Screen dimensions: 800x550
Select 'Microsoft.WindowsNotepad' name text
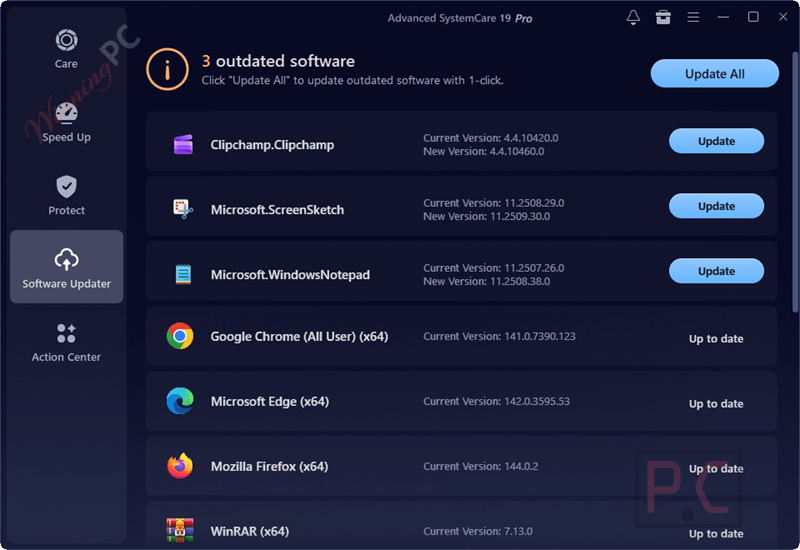290,274
